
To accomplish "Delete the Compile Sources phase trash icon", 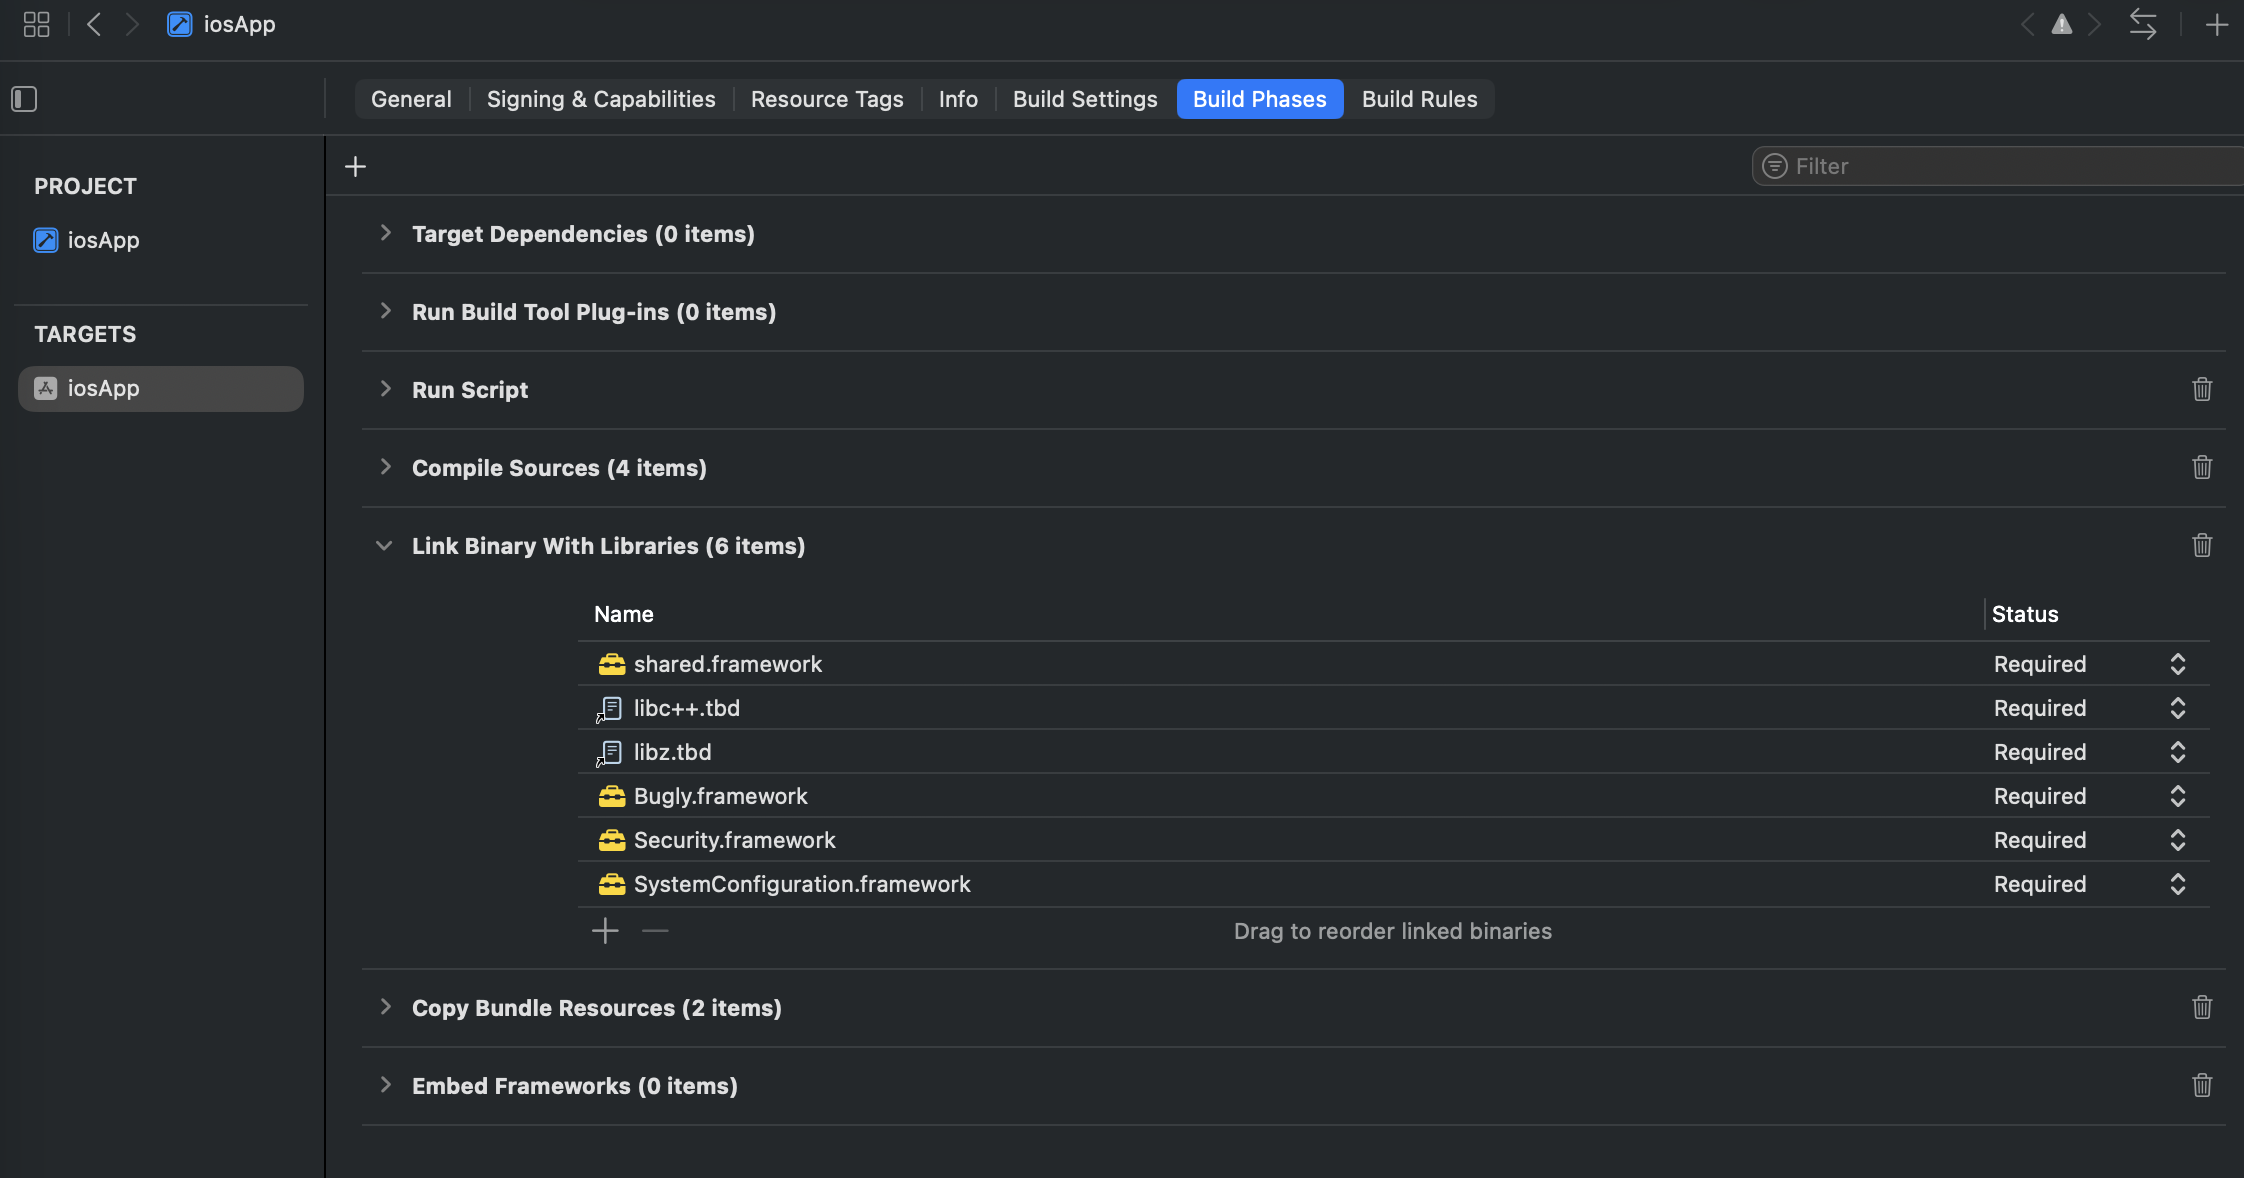I will tap(2201, 467).
